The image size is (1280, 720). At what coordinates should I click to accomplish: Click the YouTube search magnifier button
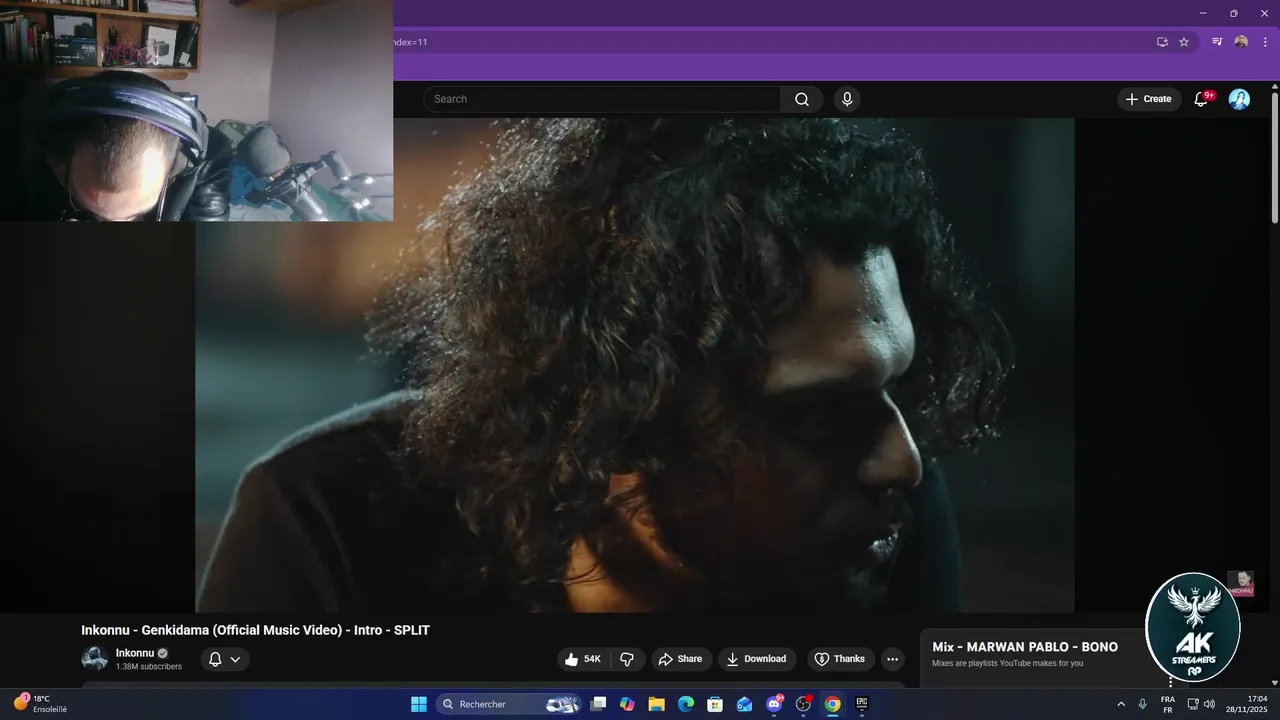coord(802,99)
